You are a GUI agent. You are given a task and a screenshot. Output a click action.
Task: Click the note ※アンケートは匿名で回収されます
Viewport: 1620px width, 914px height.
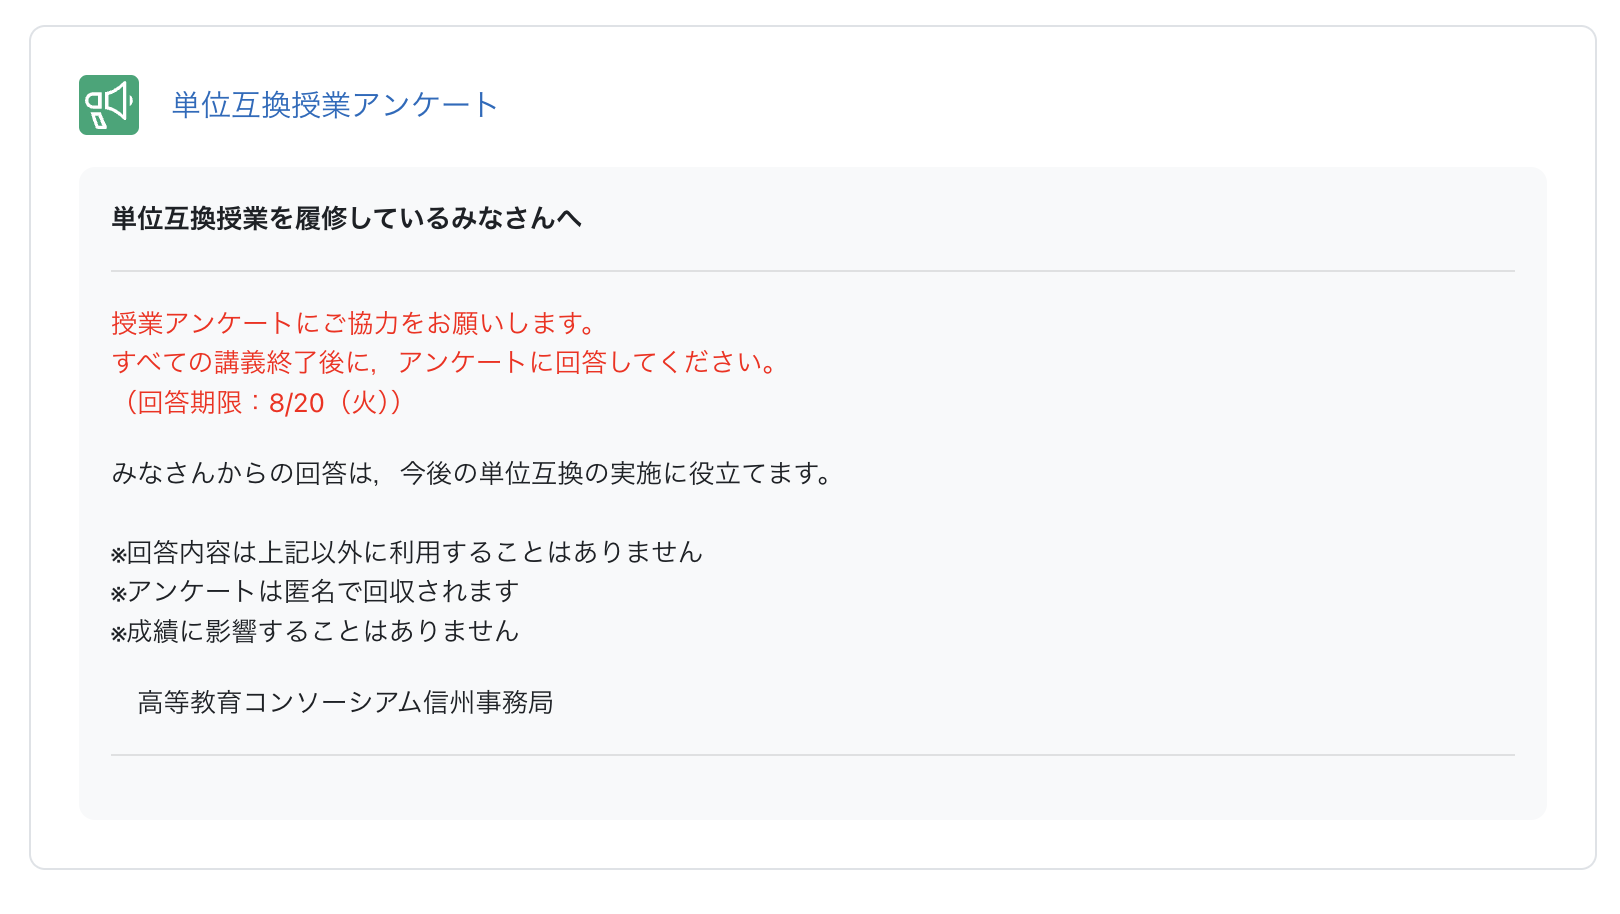[315, 591]
